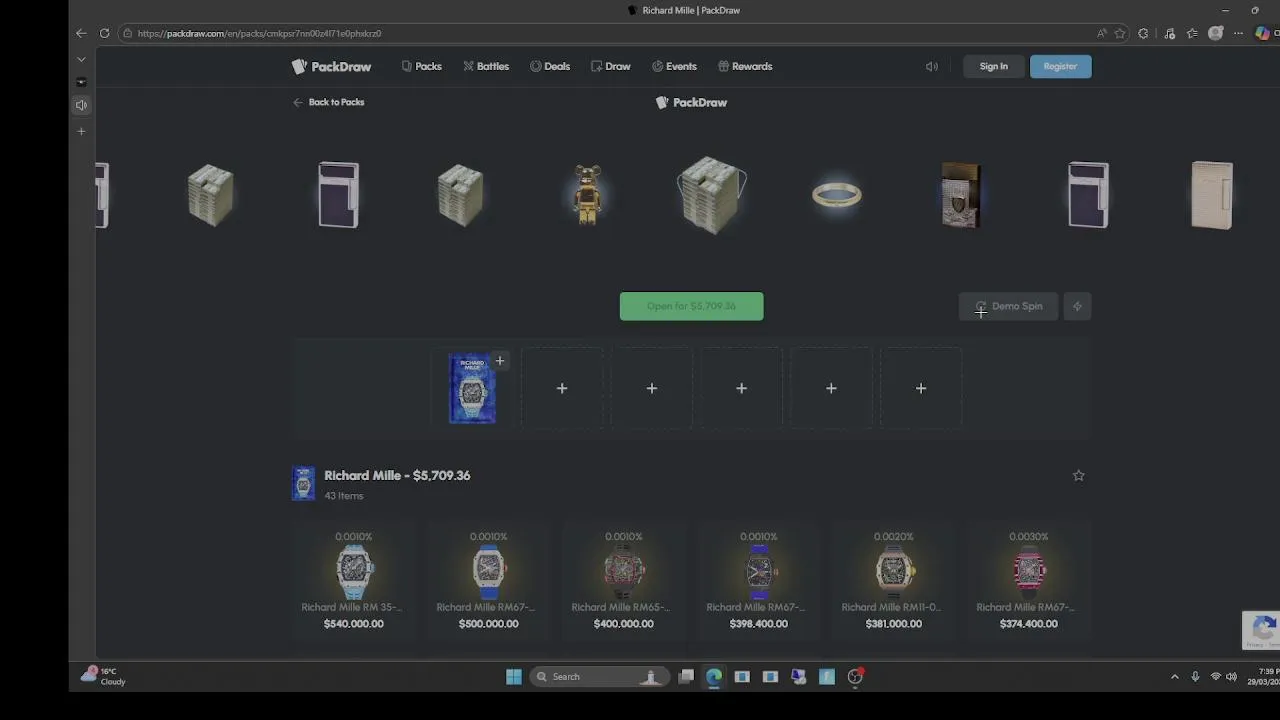Open the weather widget showing 16°C Cloudy
Viewport: 1280px width, 720px height.
pyautogui.click(x=104, y=676)
